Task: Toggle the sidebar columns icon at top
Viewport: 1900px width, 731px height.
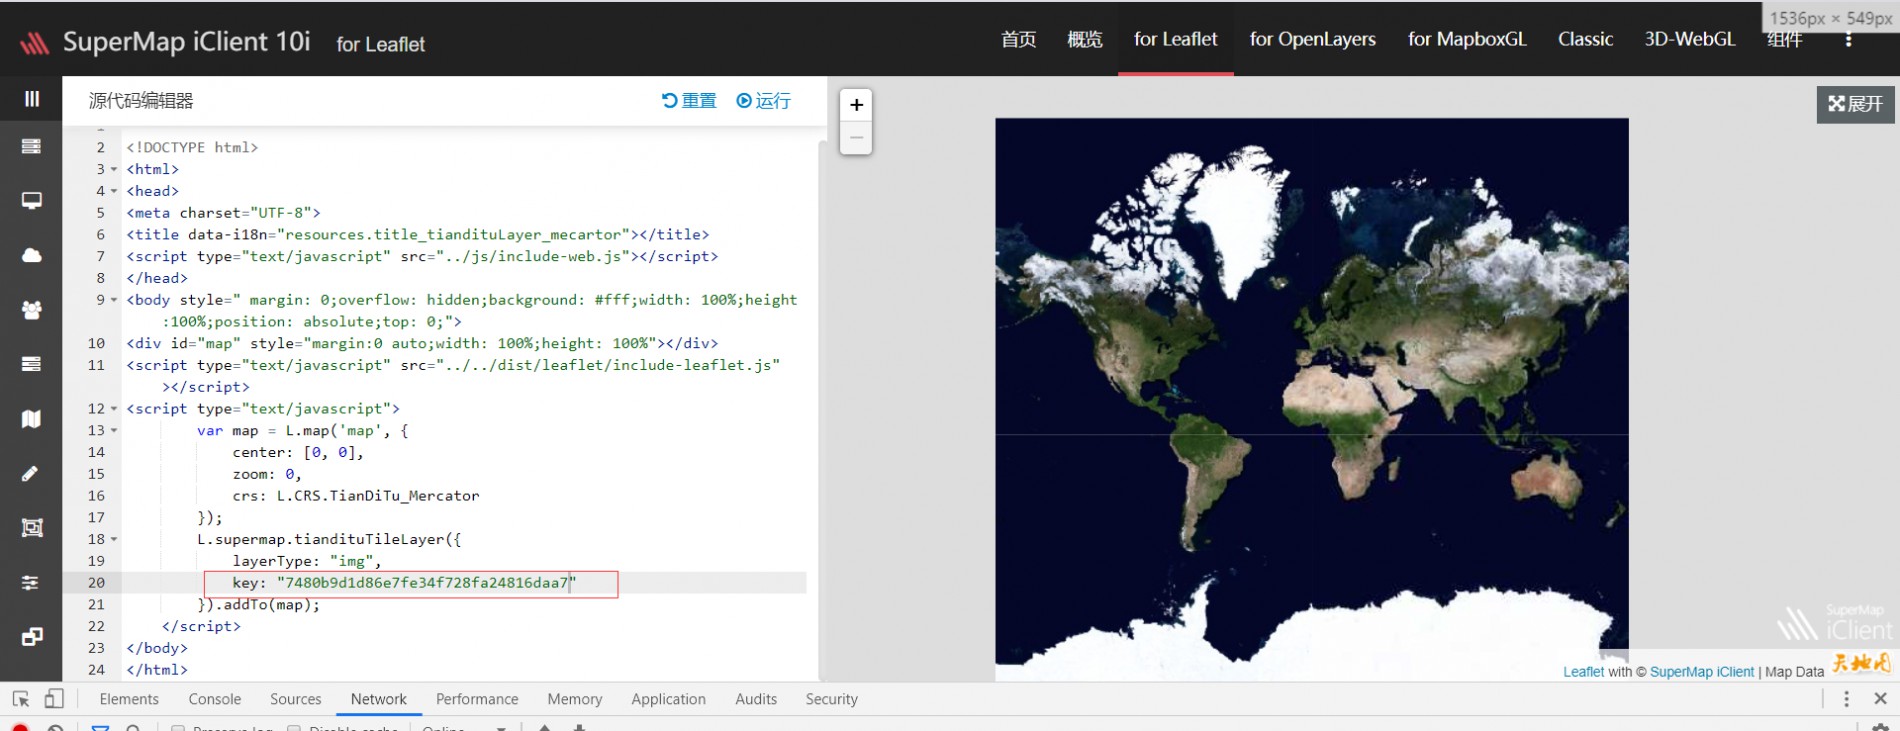Action: [x=32, y=98]
